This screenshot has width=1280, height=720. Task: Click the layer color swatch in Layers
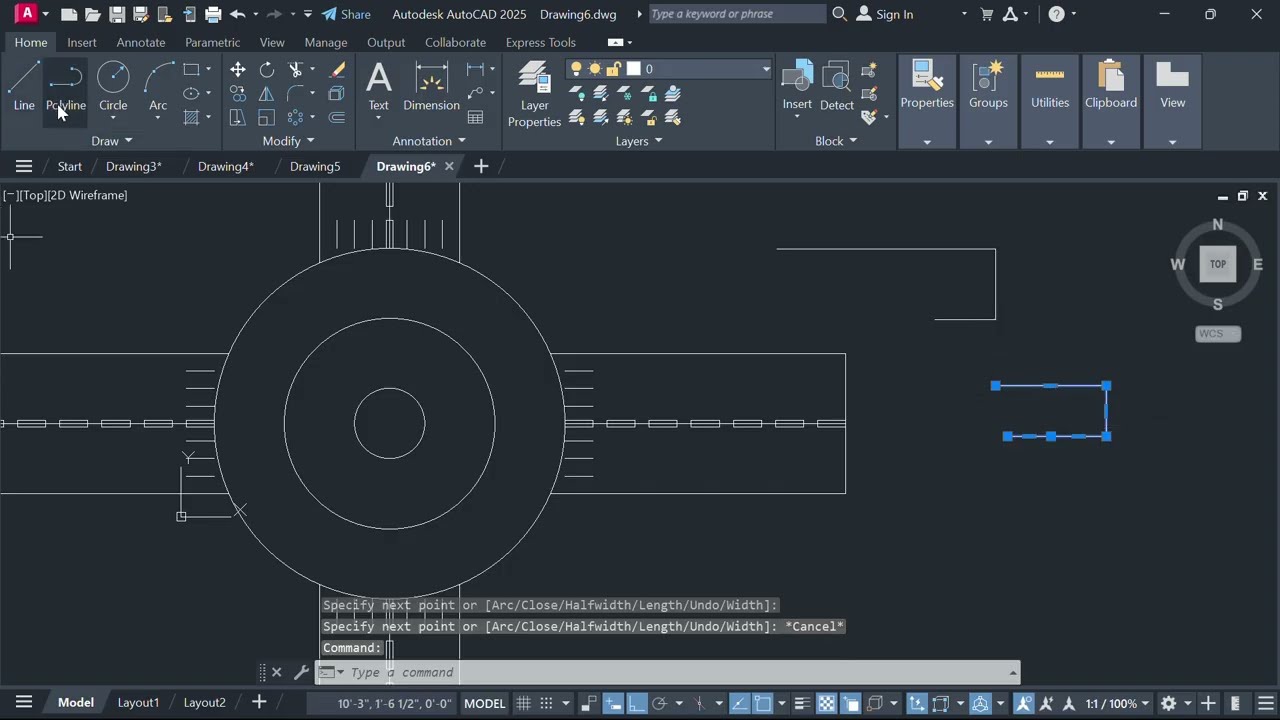point(633,69)
